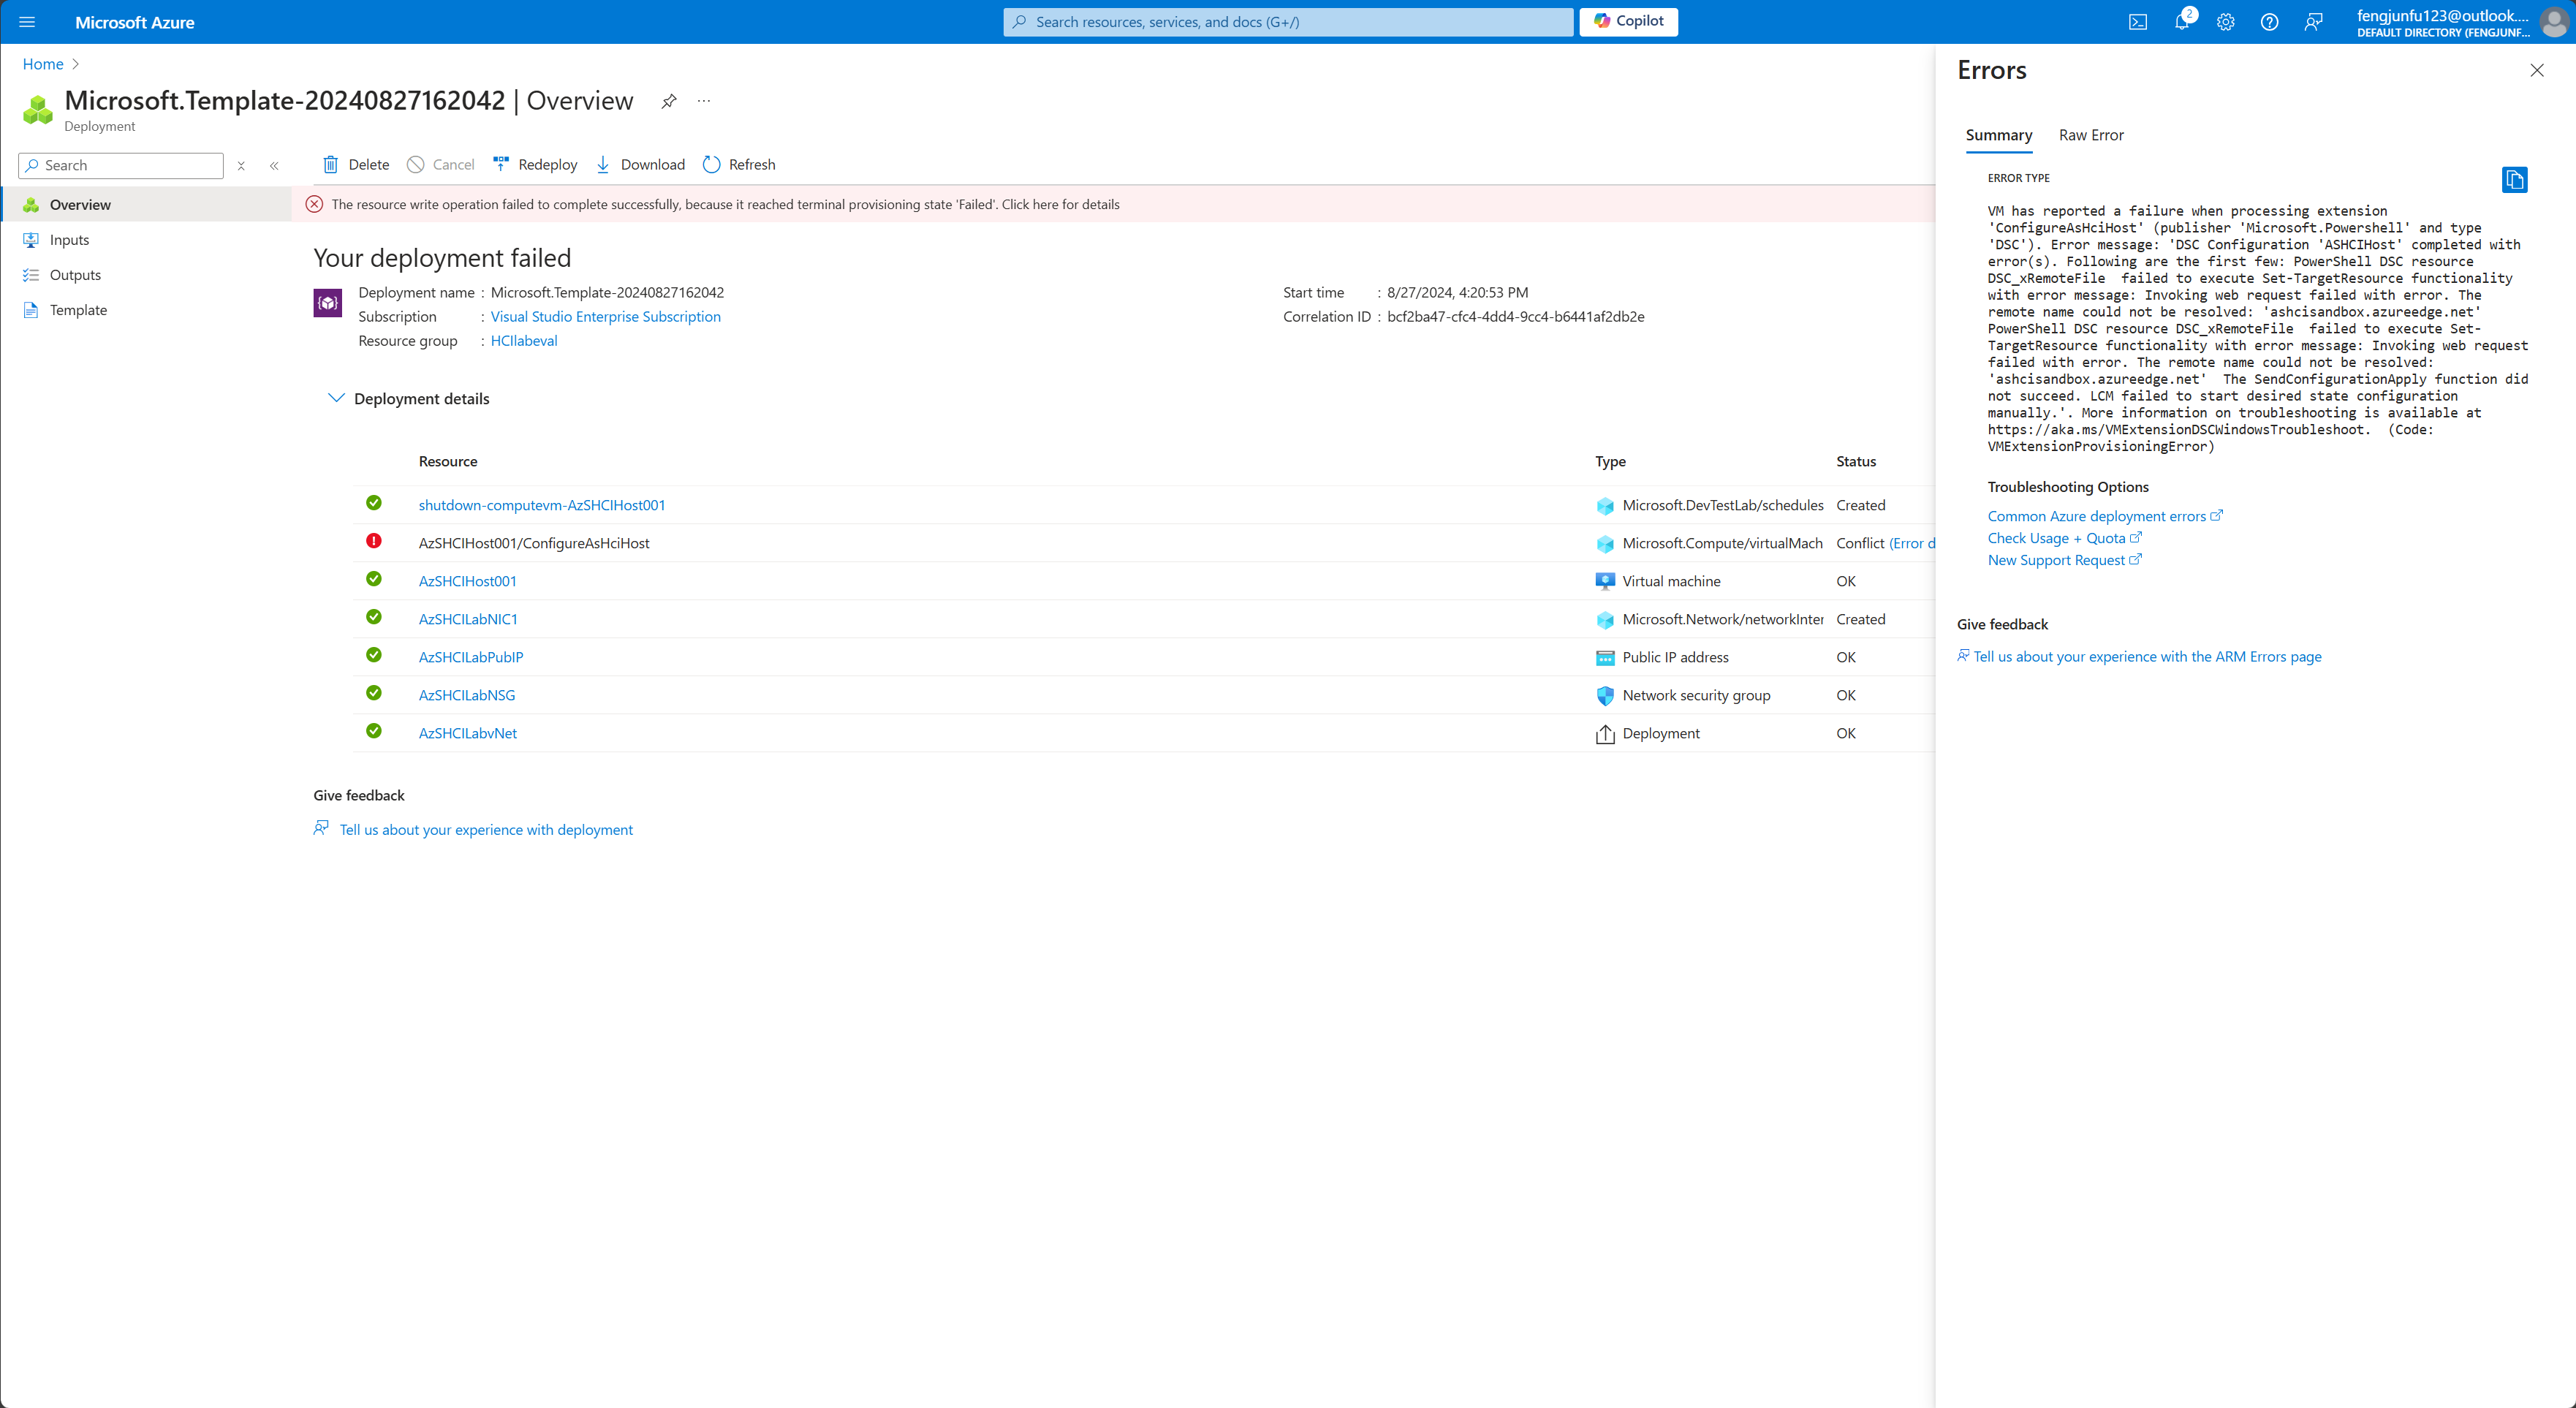Click the Delete deployment button
The width and height of the screenshot is (2576, 1408).
[x=356, y=165]
